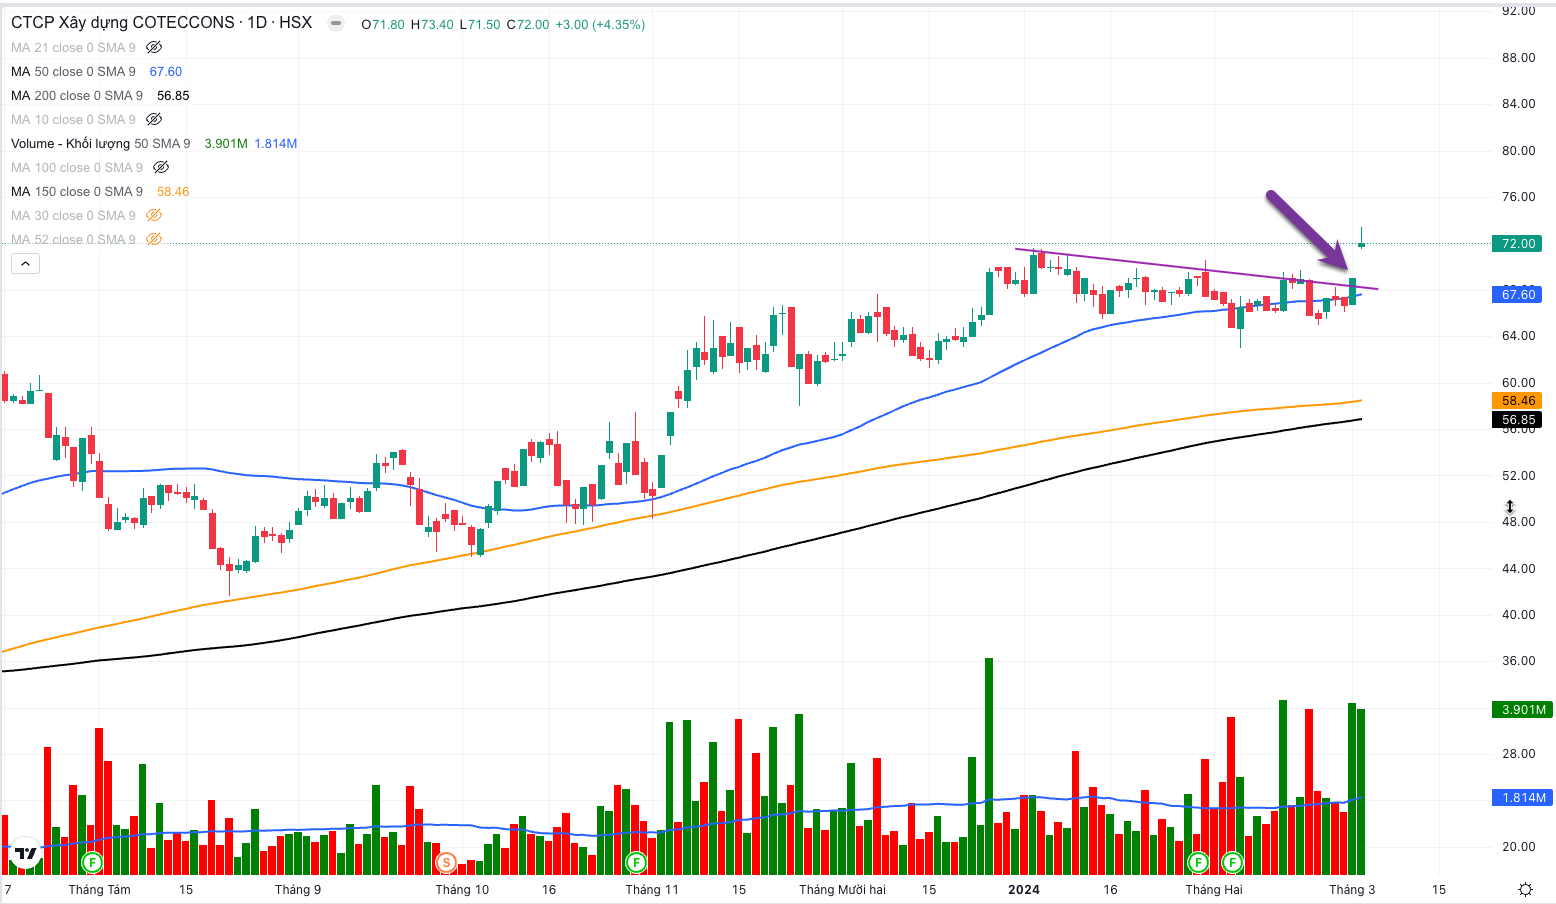
Task: Toggle visibility eye of MA 100 indicator
Action: click(x=161, y=167)
